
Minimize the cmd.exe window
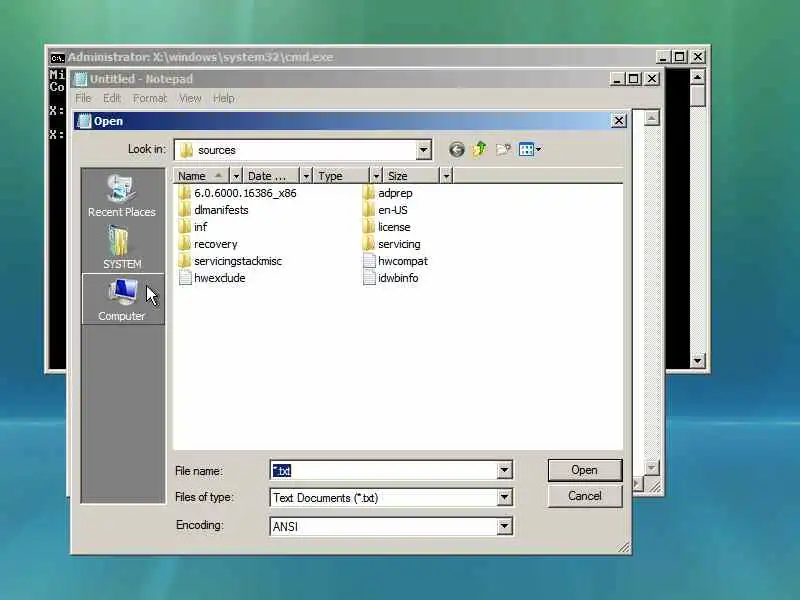[x=662, y=57]
